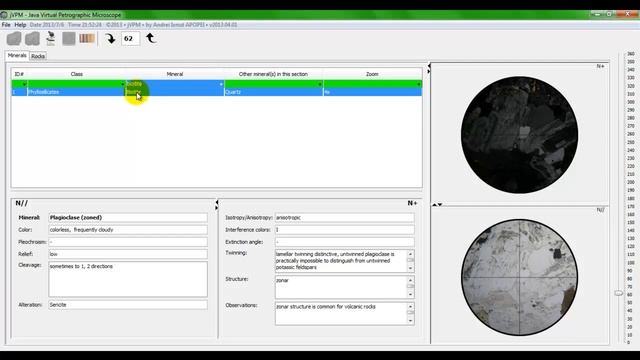Click the Alteration field showing Sericite
The height and width of the screenshot is (360, 640).
point(128,305)
